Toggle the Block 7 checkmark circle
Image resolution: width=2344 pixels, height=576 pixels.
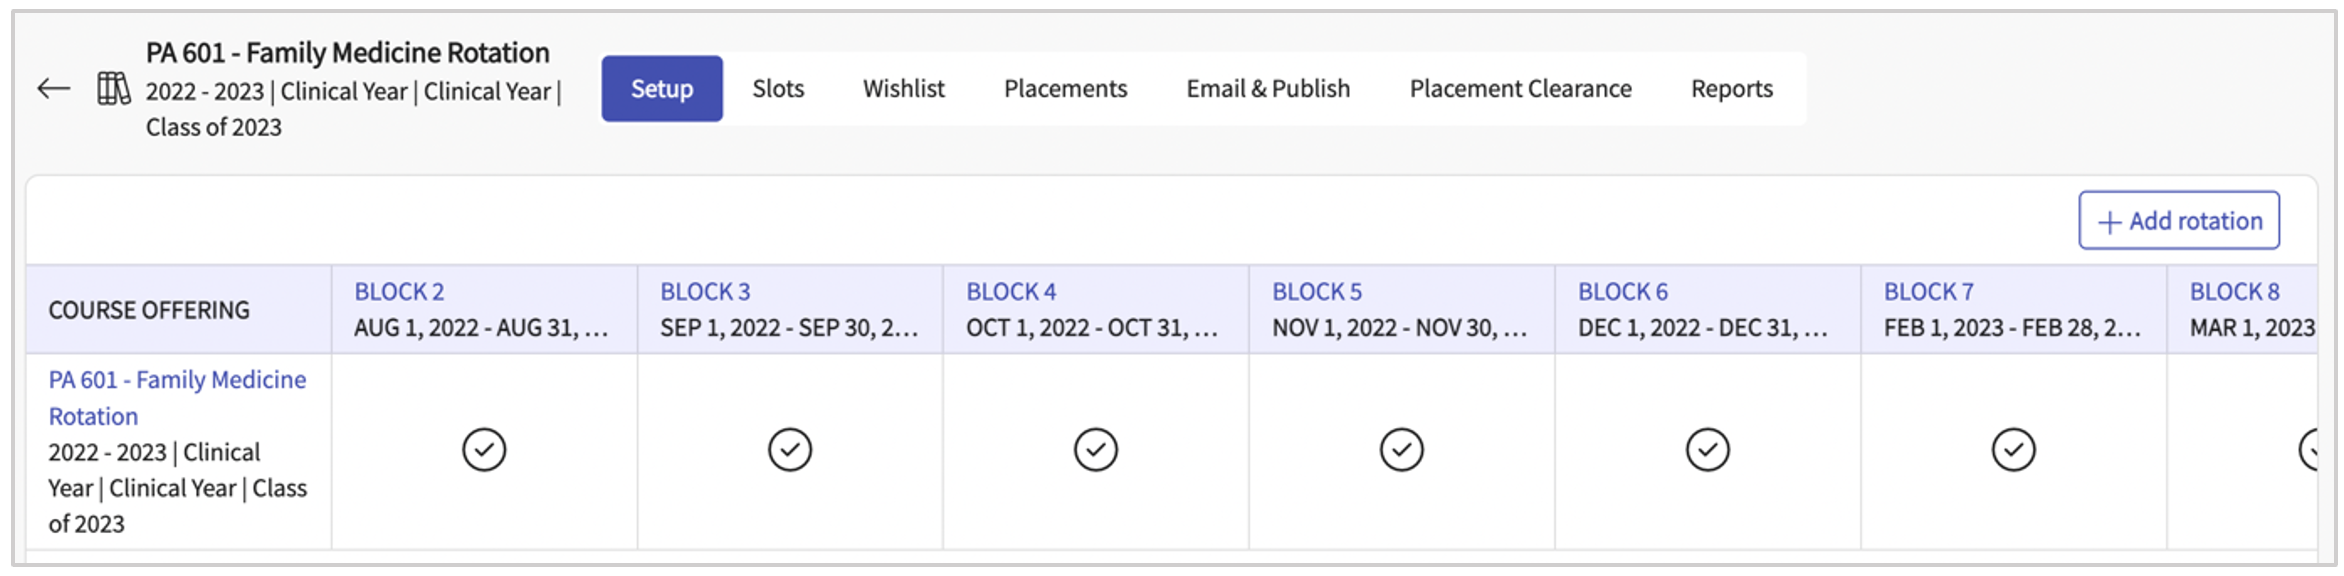point(2014,450)
